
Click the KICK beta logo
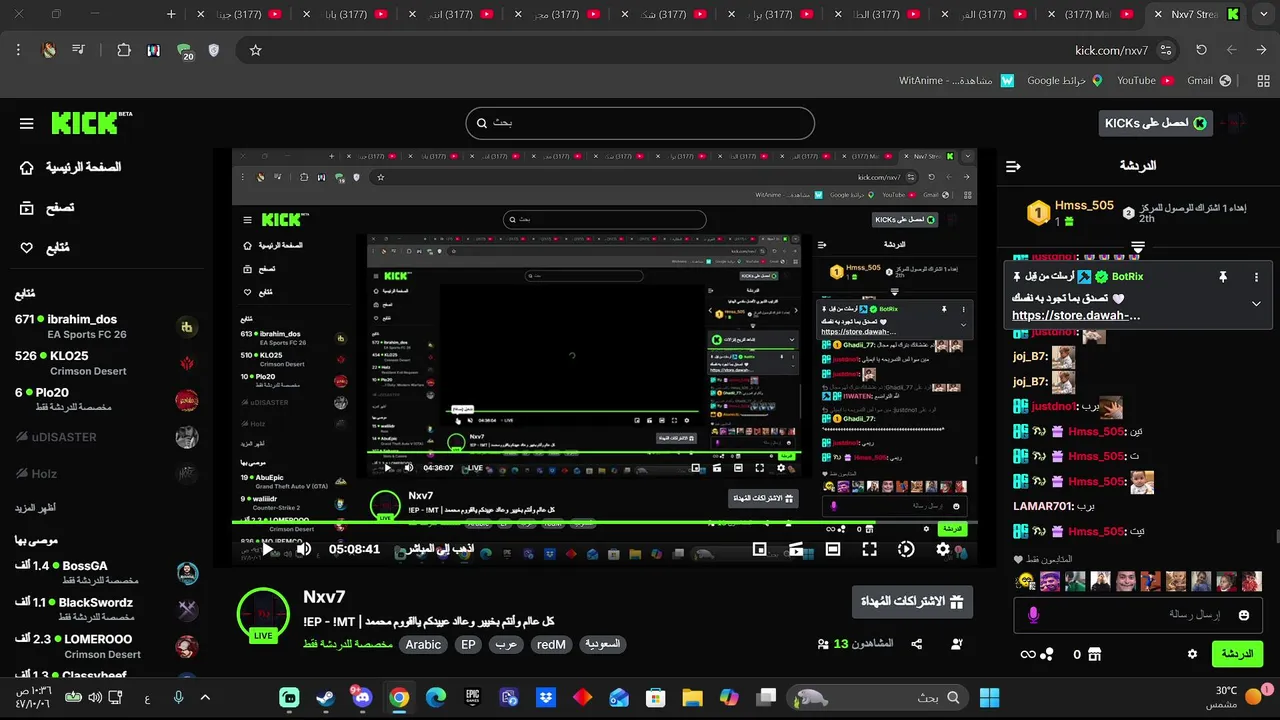91,122
